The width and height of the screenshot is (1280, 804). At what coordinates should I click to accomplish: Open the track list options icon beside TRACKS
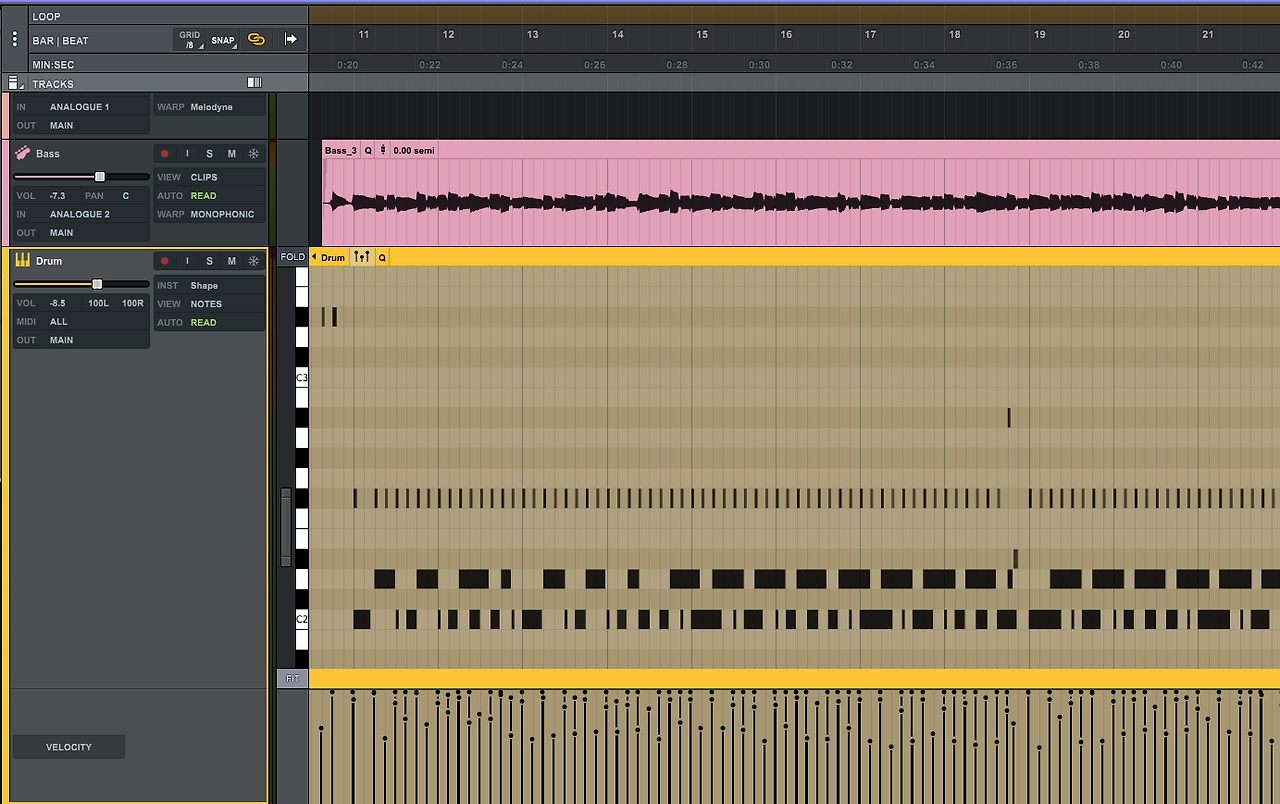coord(14,83)
